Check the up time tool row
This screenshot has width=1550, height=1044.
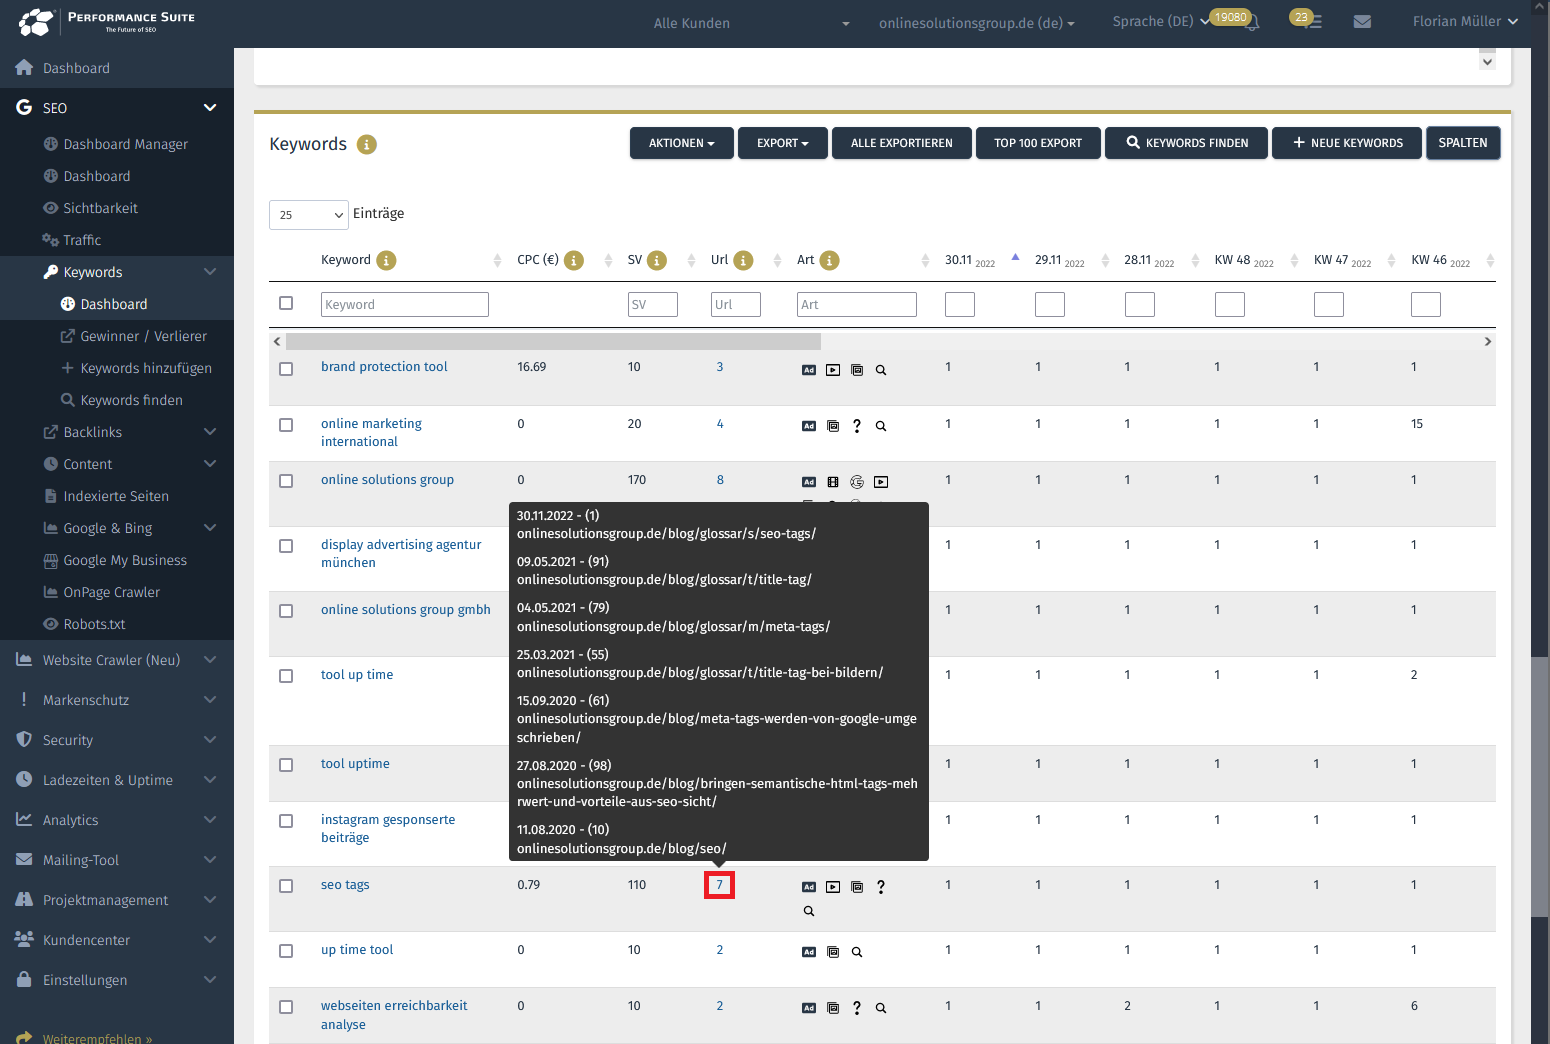pyautogui.click(x=286, y=951)
